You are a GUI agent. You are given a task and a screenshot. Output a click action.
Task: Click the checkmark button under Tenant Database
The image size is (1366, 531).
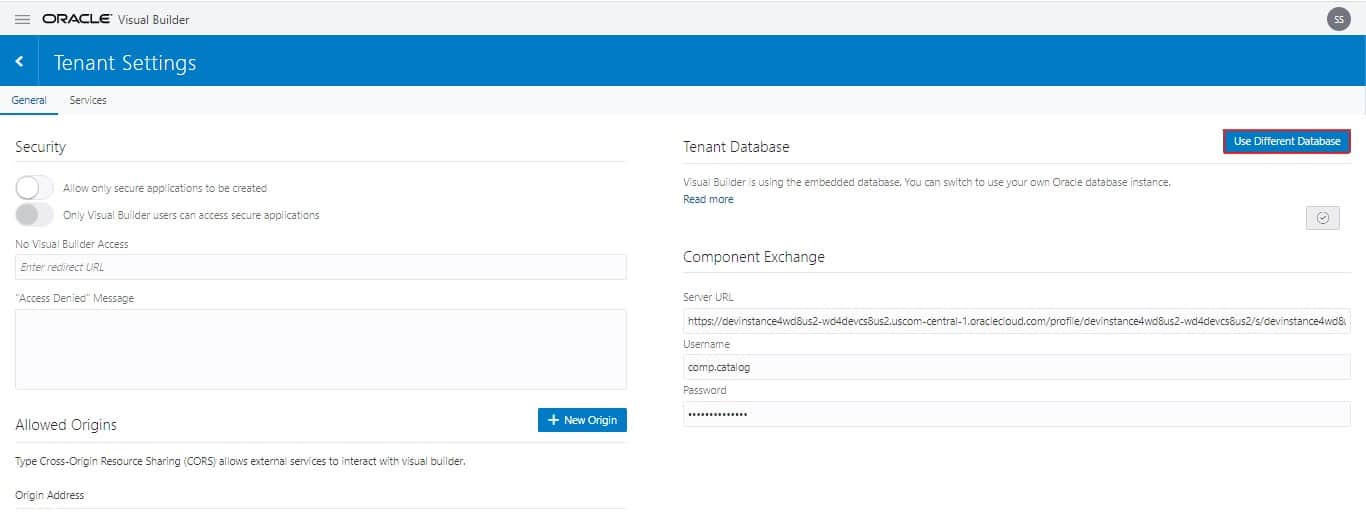pyautogui.click(x=1322, y=218)
